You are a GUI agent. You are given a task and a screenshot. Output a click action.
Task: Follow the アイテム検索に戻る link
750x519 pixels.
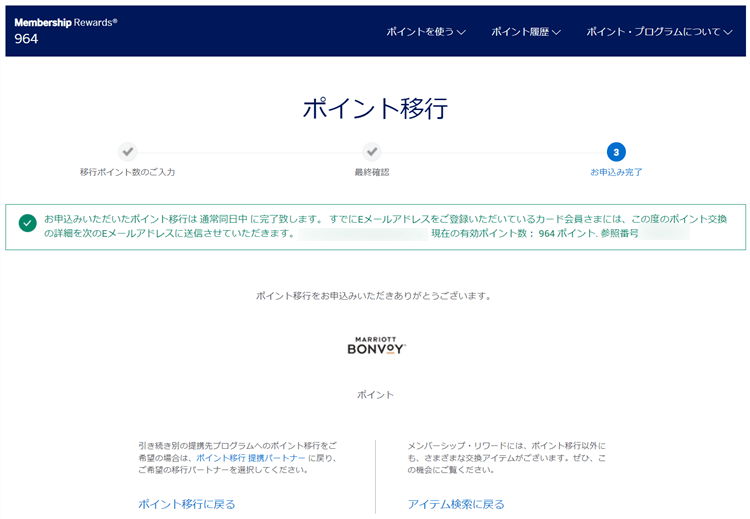(x=456, y=504)
